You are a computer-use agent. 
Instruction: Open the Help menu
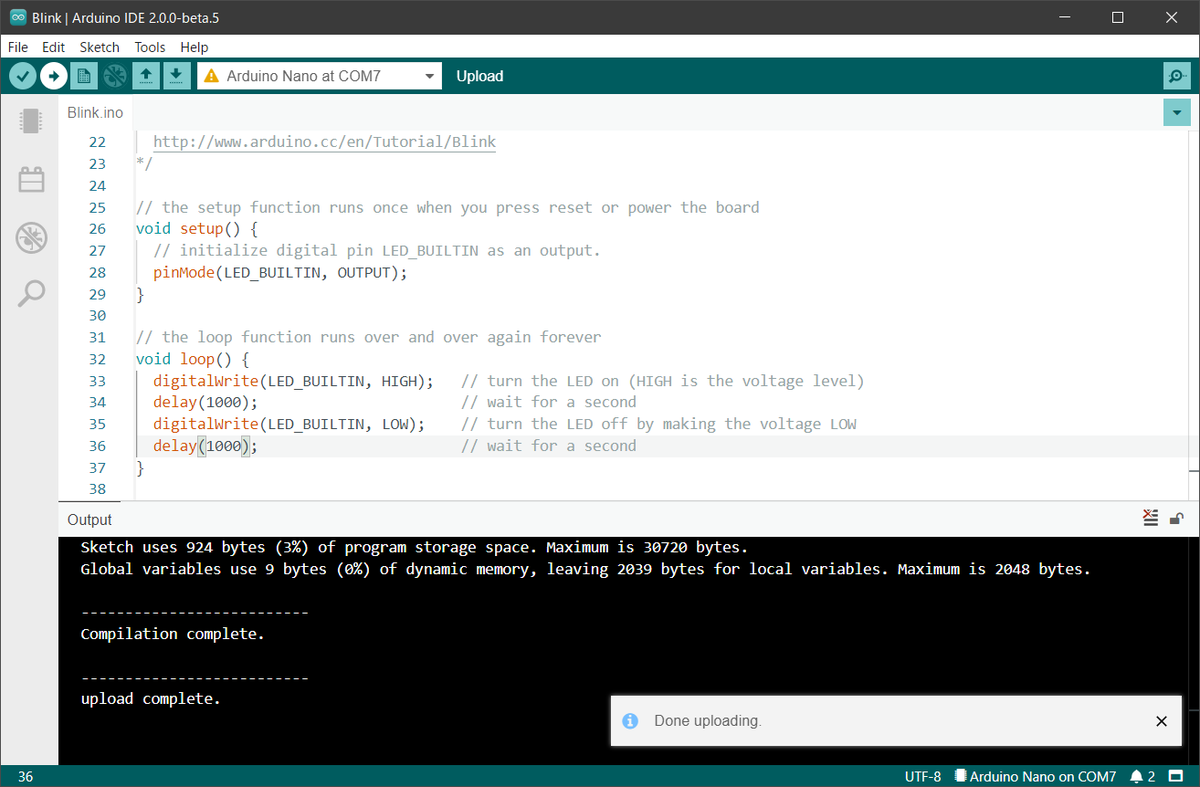coord(194,47)
